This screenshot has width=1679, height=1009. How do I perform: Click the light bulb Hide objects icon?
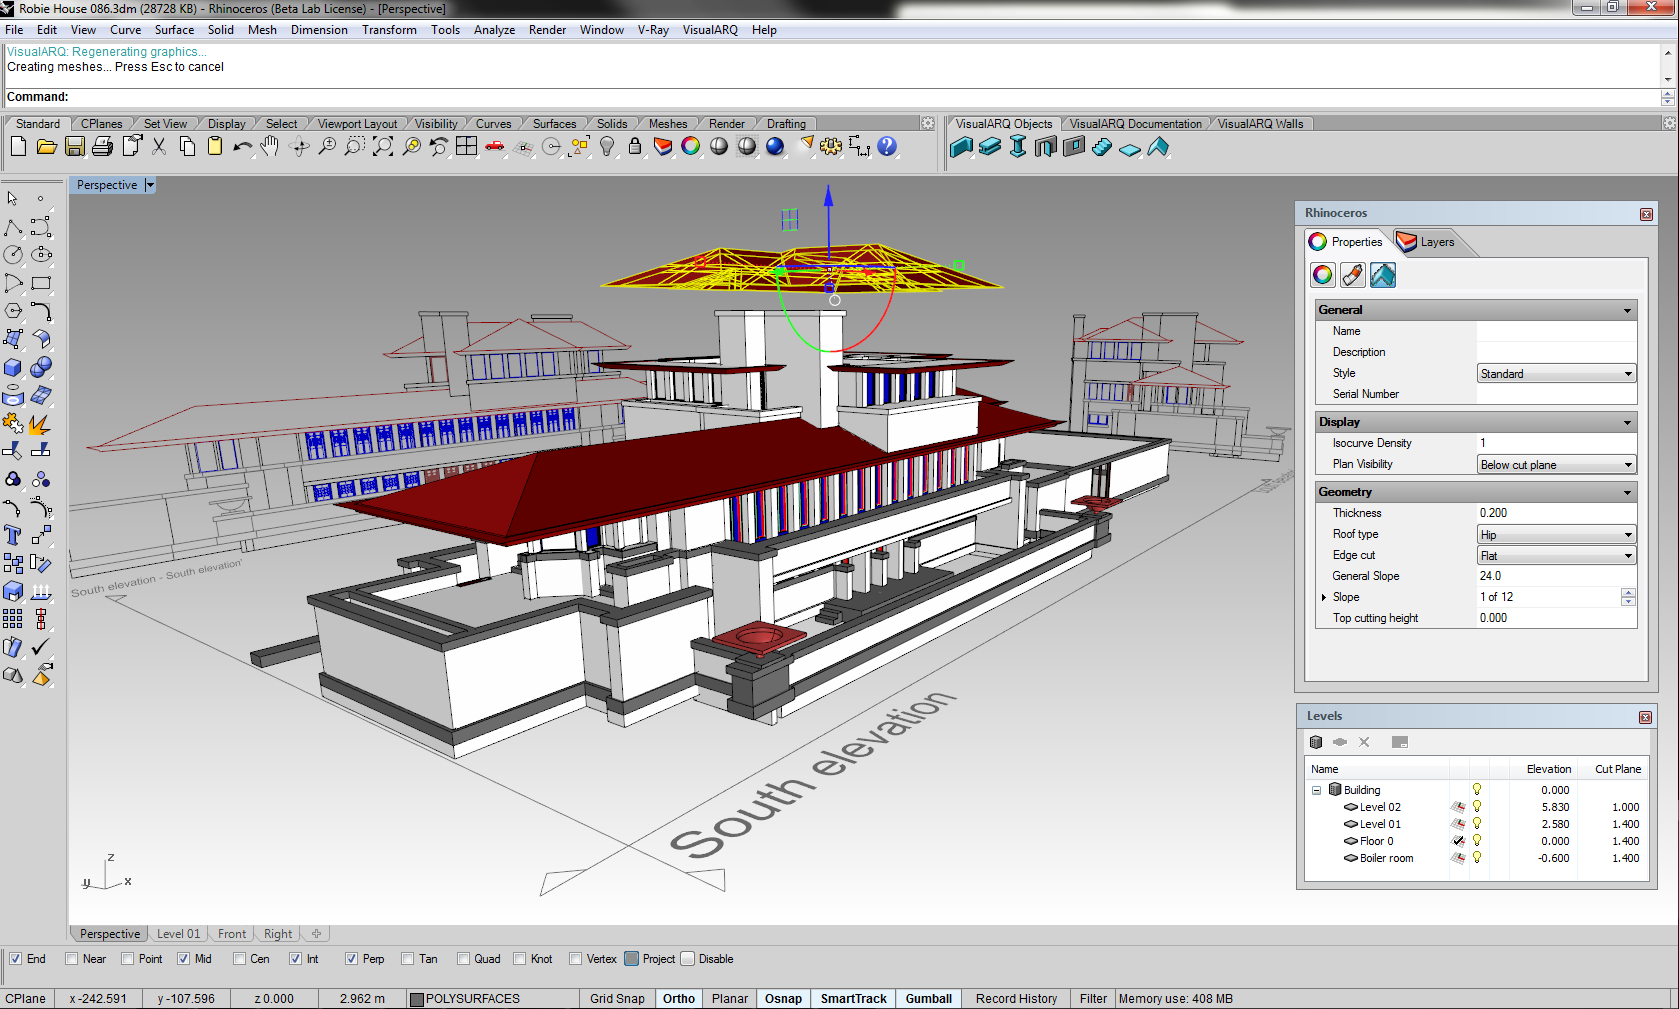tap(607, 147)
